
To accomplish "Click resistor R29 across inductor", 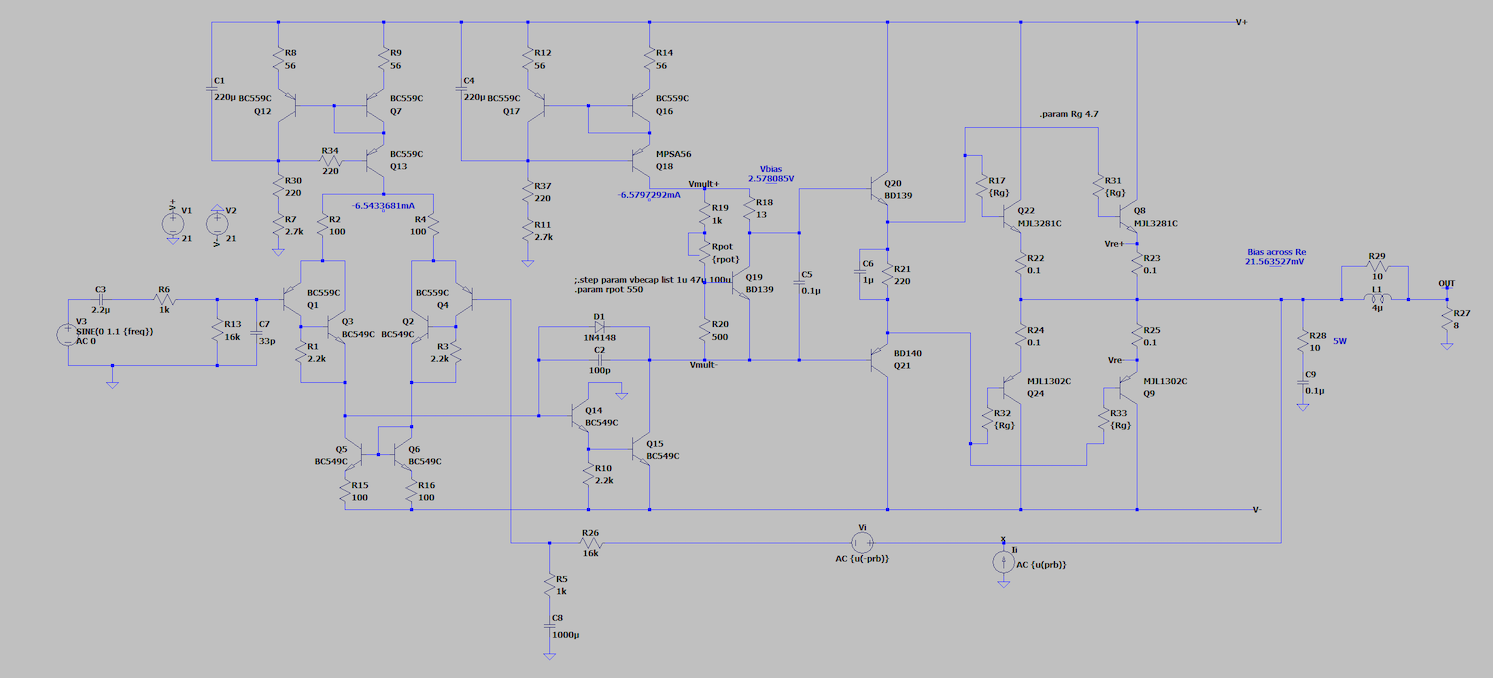I will point(1377,267).
